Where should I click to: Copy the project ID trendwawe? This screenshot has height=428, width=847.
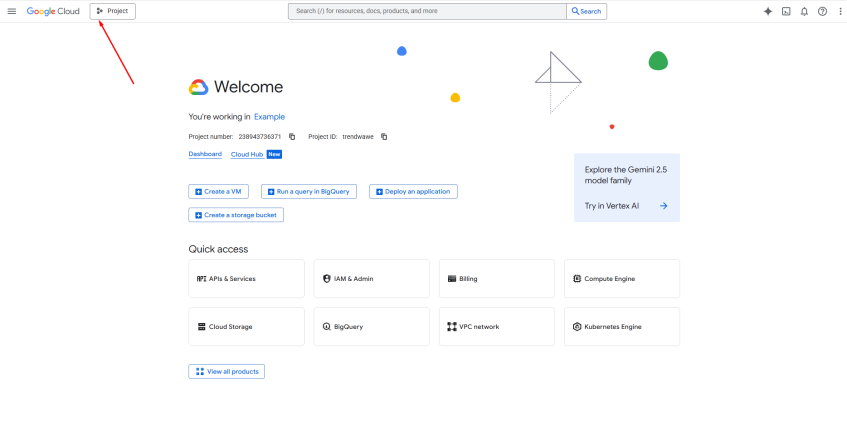[x=384, y=136]
